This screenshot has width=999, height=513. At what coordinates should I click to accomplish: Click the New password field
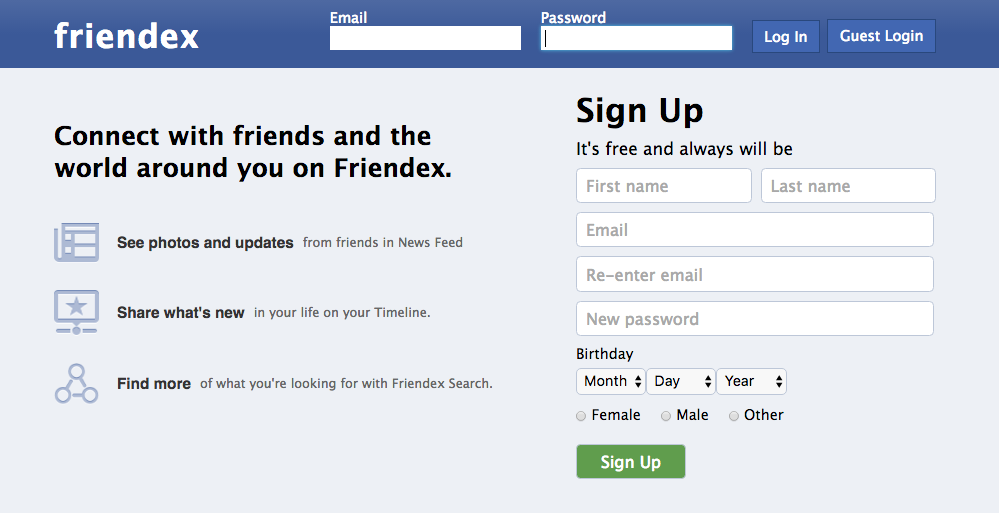coord(755,319)
